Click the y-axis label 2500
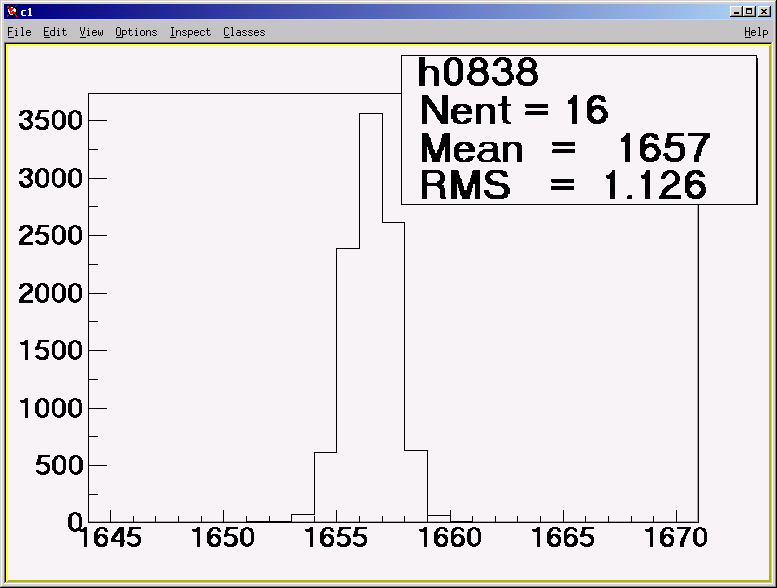Image resolution: width=777 pixels, height=588 pixels. [x=51, y=235]
